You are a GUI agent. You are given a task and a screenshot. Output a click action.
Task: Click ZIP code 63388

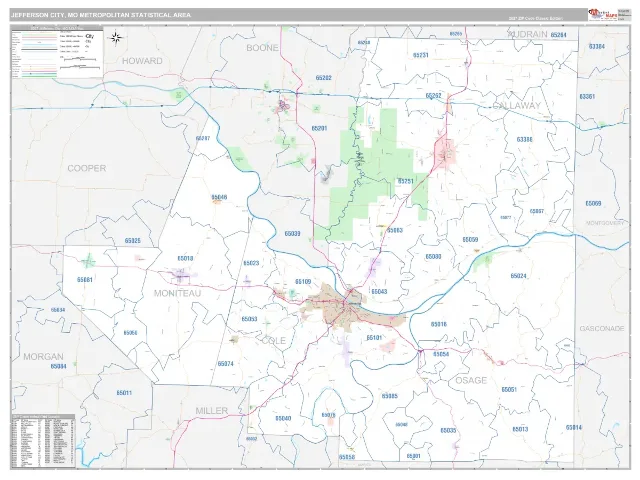point(524,140)
